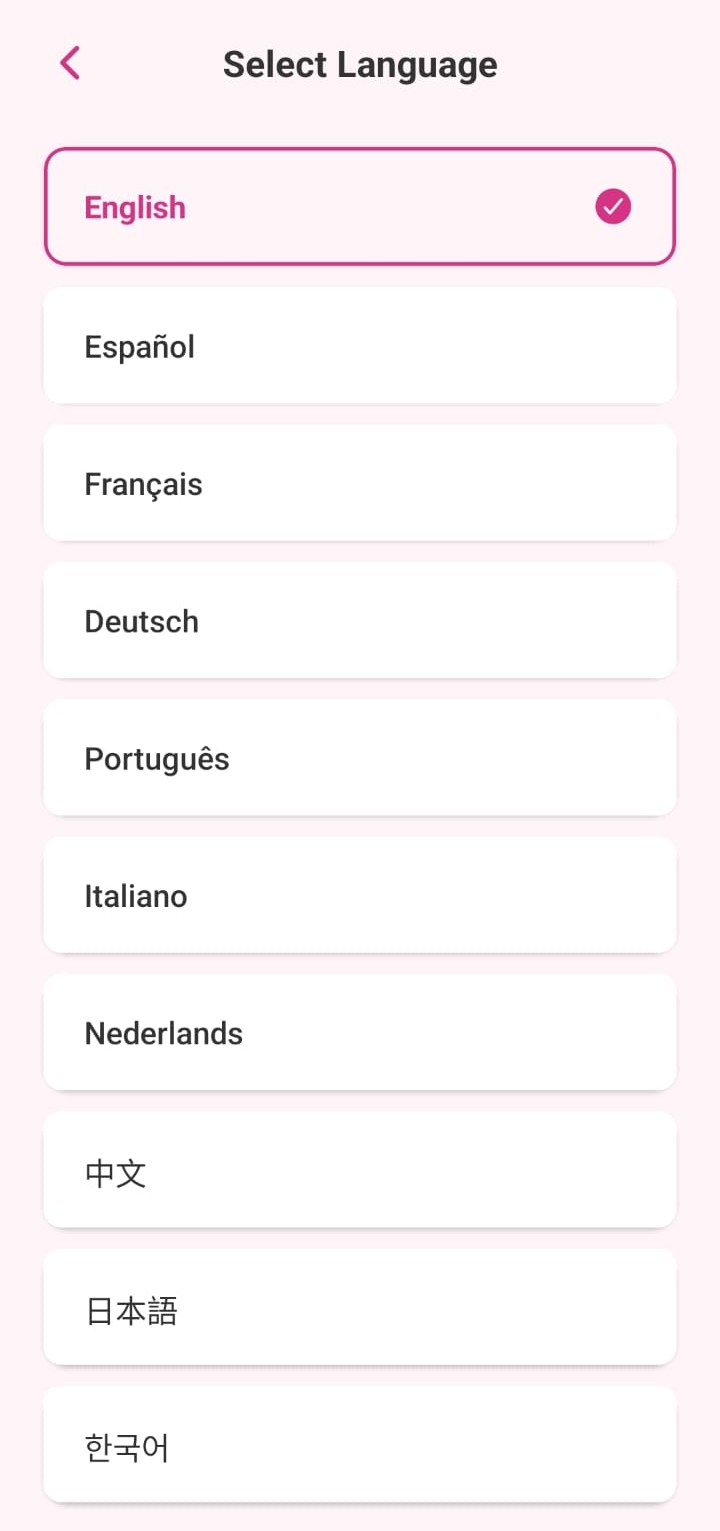The width and height of the screenshot is (720, 1531).
Task: Select Français from the language list
Action: pos(360,483)
